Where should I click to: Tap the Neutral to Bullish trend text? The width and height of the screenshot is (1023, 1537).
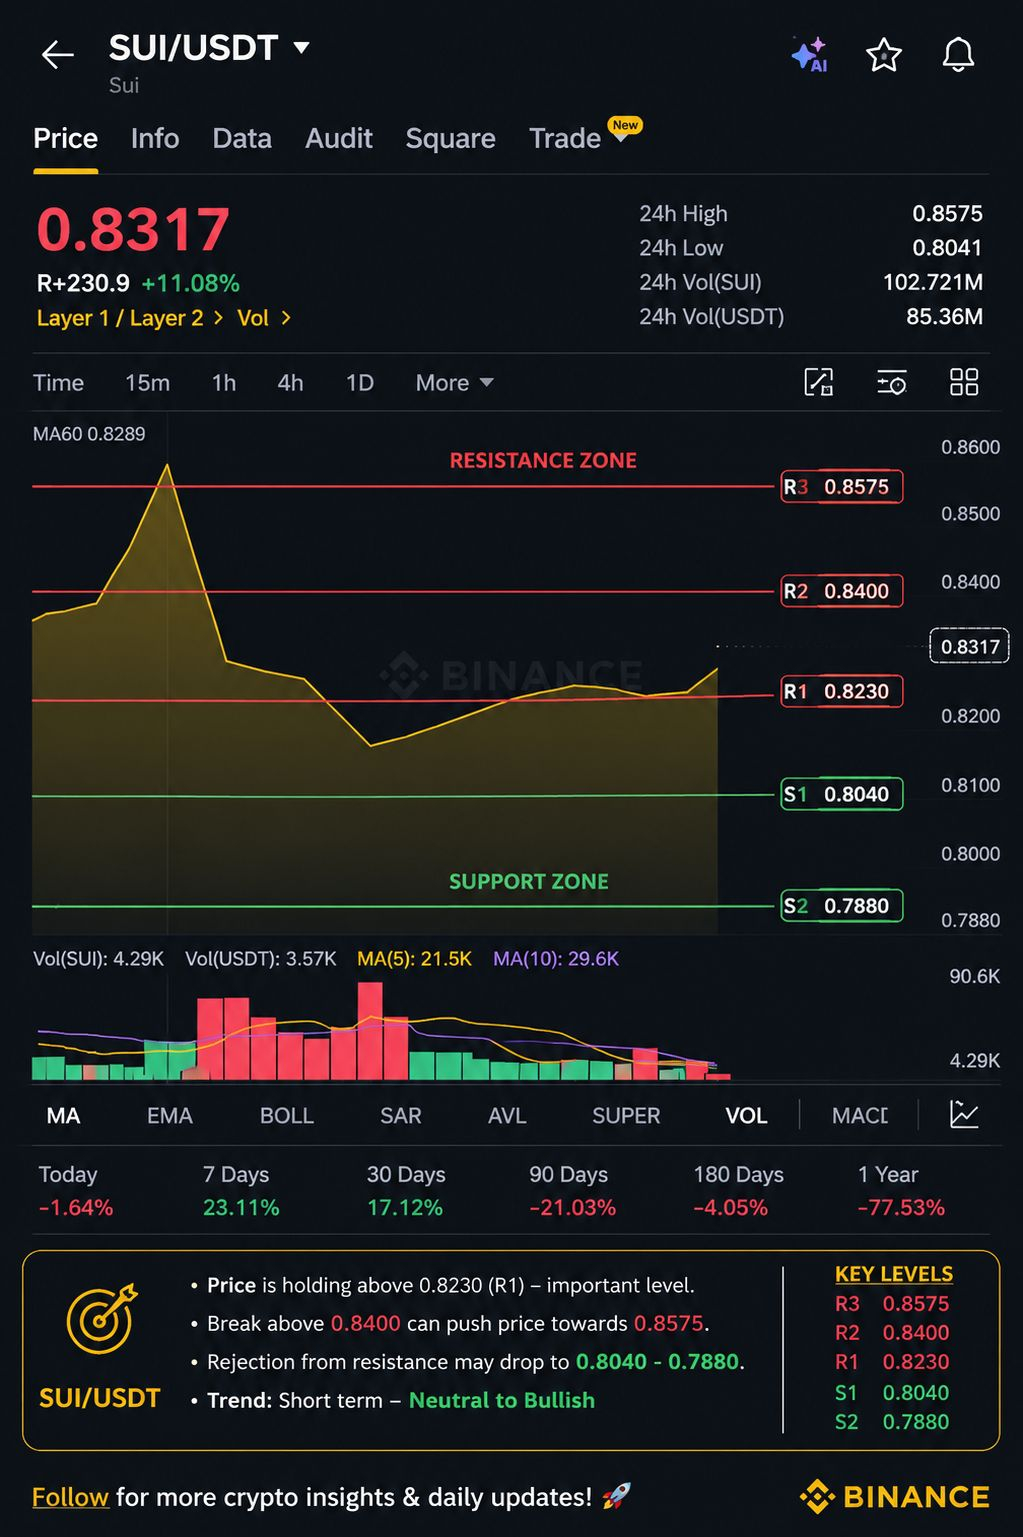coord(502,1400)
